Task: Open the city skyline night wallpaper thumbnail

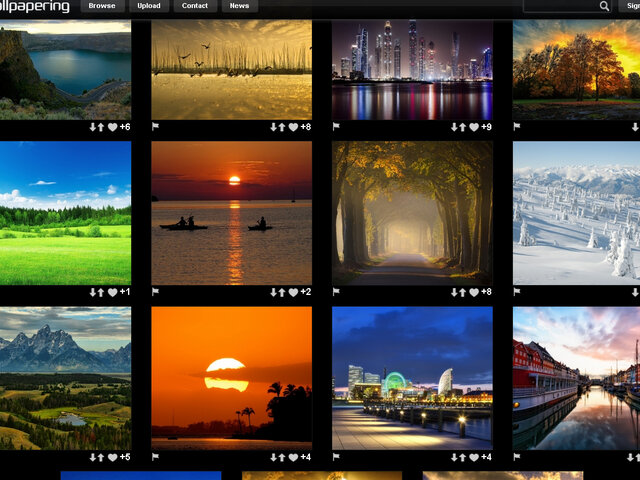Action: point(412,69)
